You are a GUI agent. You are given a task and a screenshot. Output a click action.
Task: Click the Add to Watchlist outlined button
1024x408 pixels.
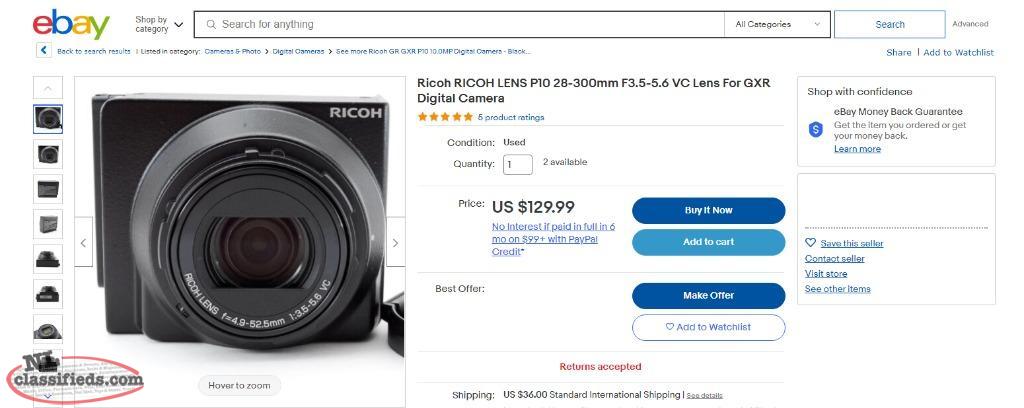click(x=709, y=327)
